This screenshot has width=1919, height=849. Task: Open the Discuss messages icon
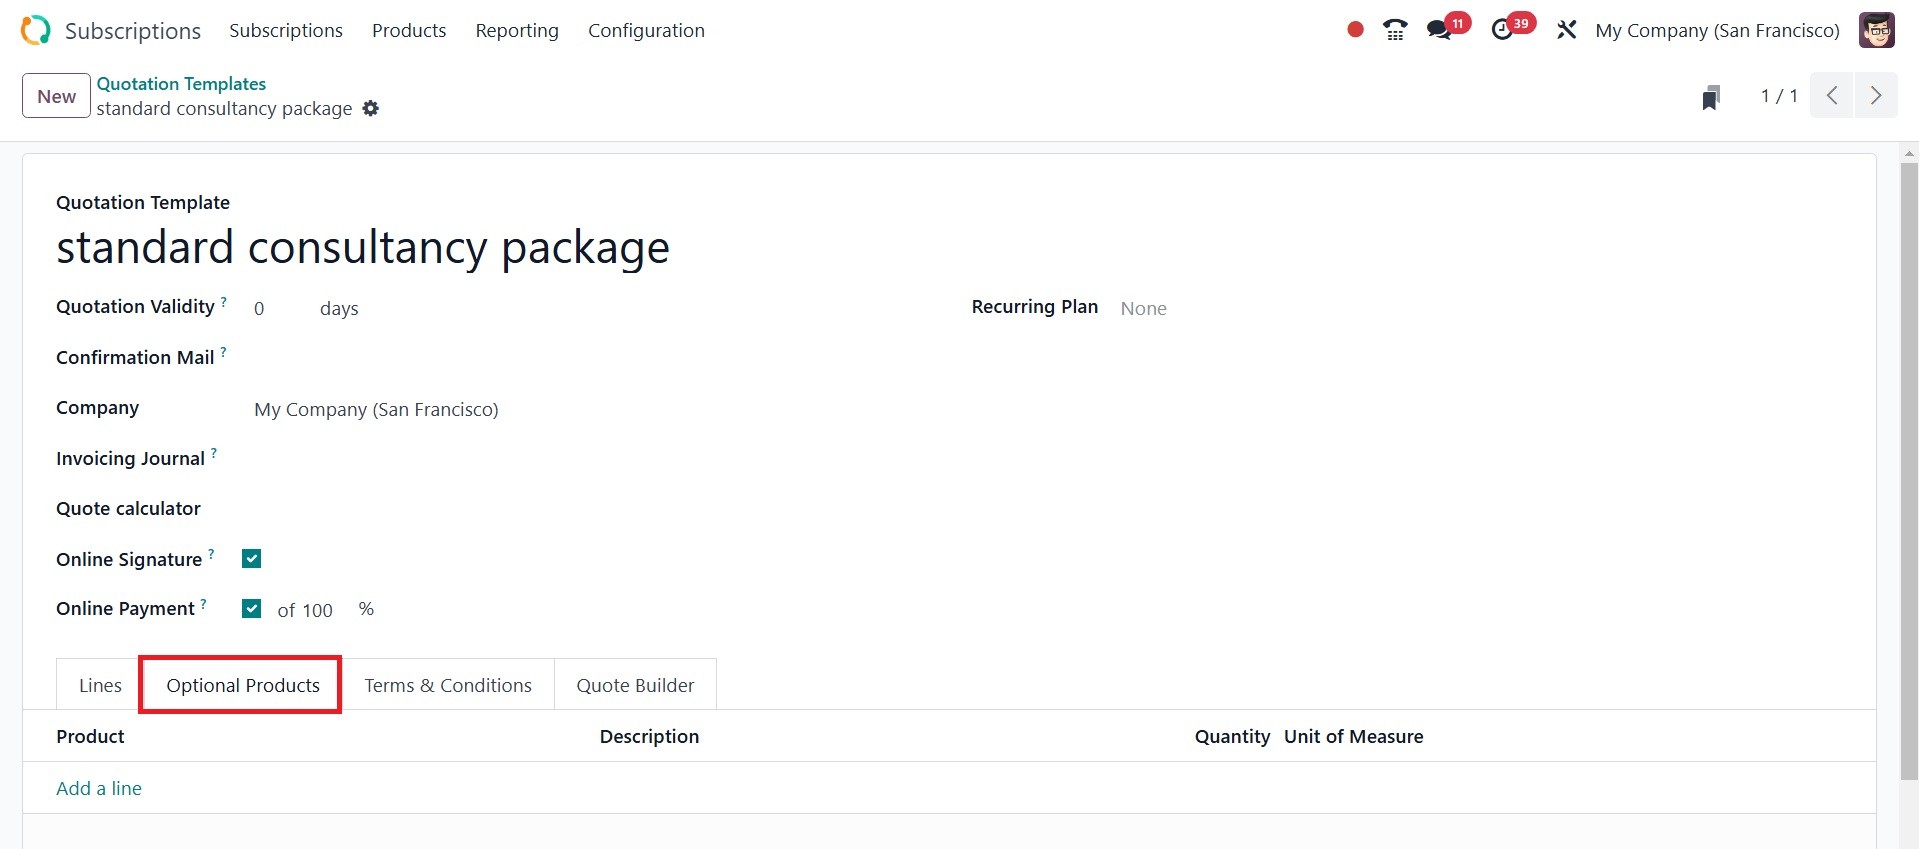tap(1440, 30)
